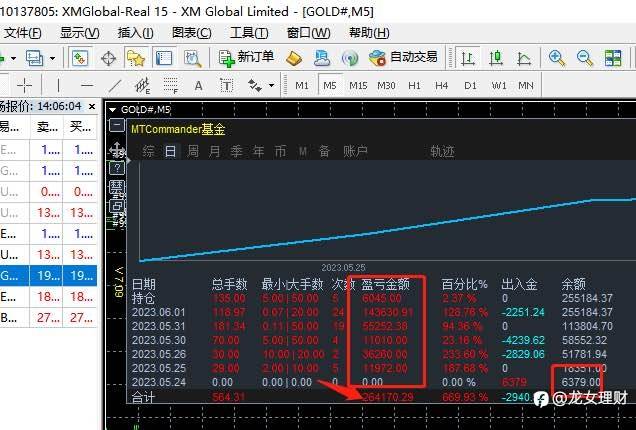
Task: Switch to the W1 timeframe
Action: pyautogui.click(x=499, y=86)
